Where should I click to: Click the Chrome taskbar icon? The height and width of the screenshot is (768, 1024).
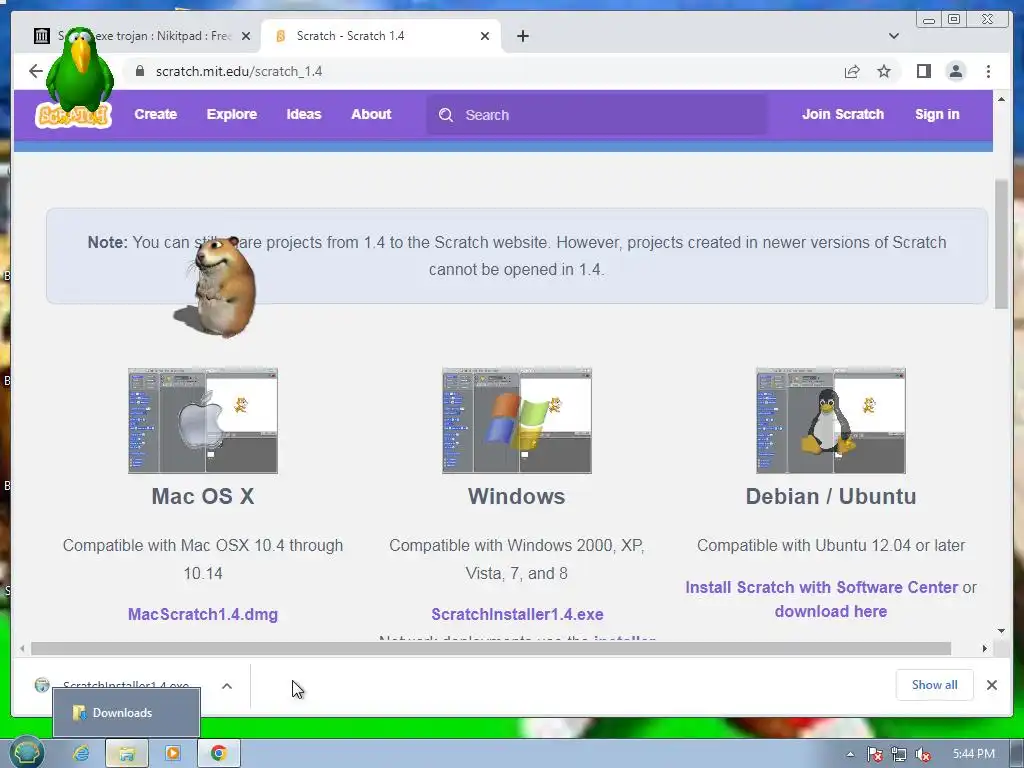(219, 753)
